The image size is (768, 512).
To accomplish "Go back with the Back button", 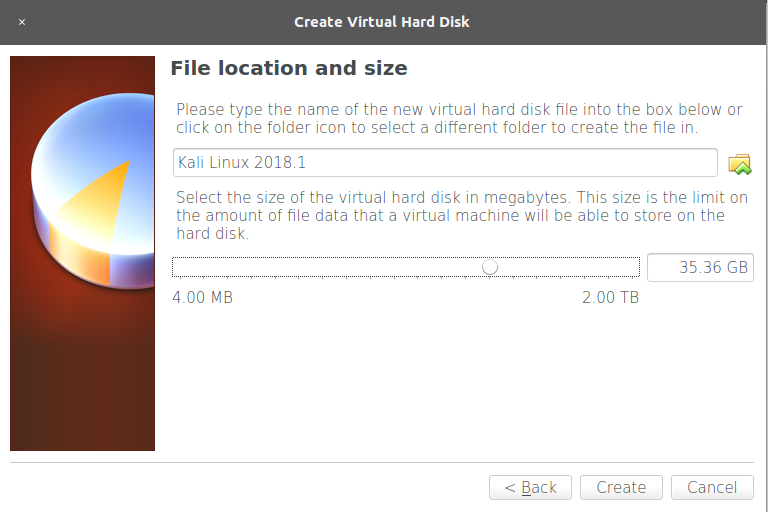I will tap(530, 488).
